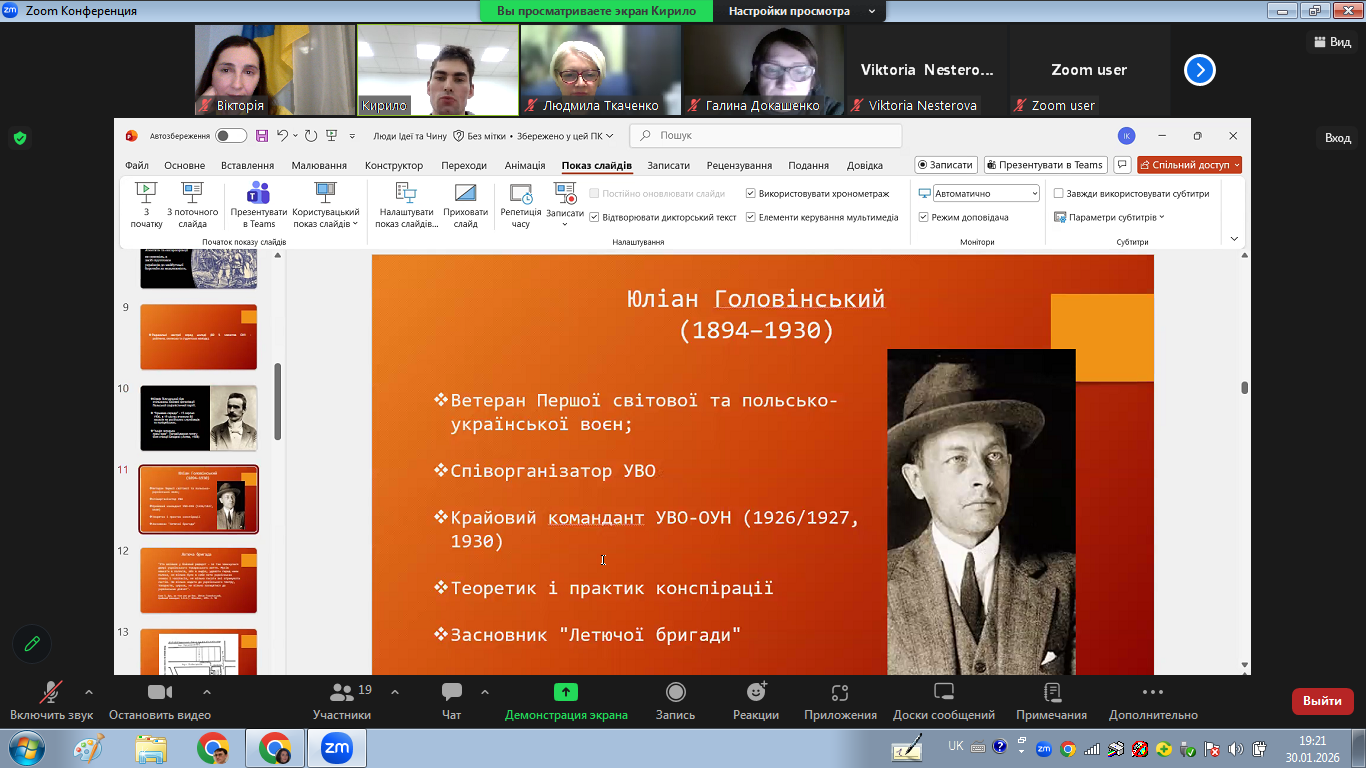The height and width of the screenshot is (768, 1366).
Task: Click the green annotation pencil icon
Action: click(x=33, y=644)
